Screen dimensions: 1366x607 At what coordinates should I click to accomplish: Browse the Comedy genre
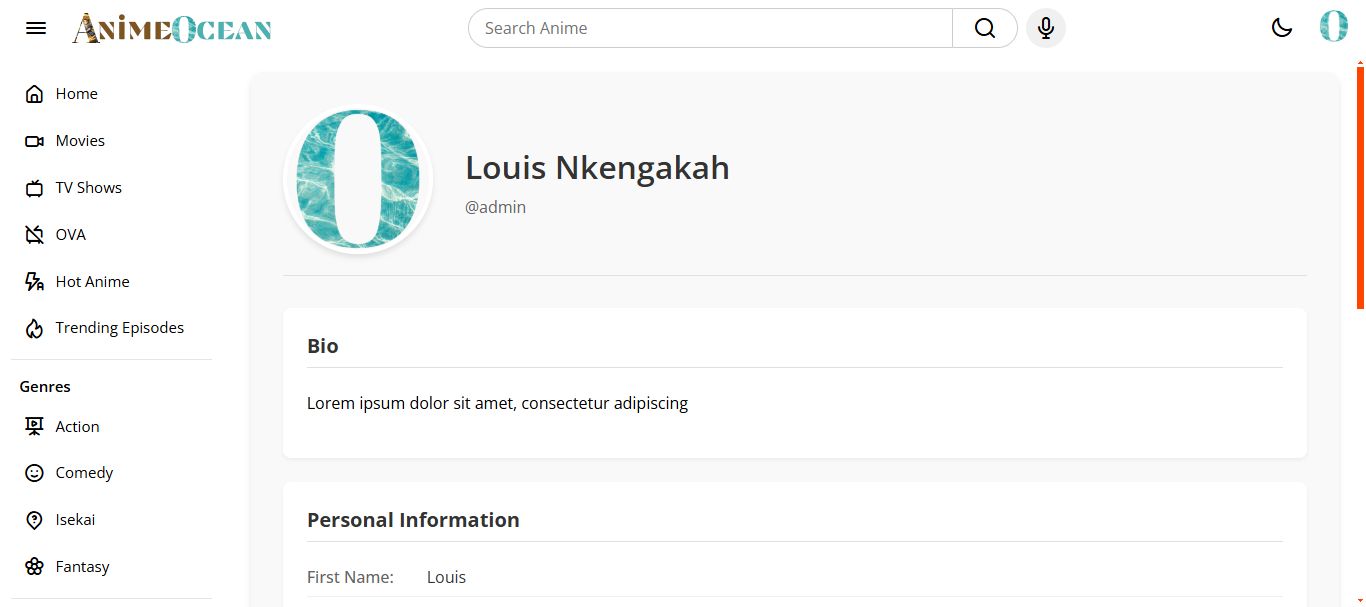[x=84, y=473]
